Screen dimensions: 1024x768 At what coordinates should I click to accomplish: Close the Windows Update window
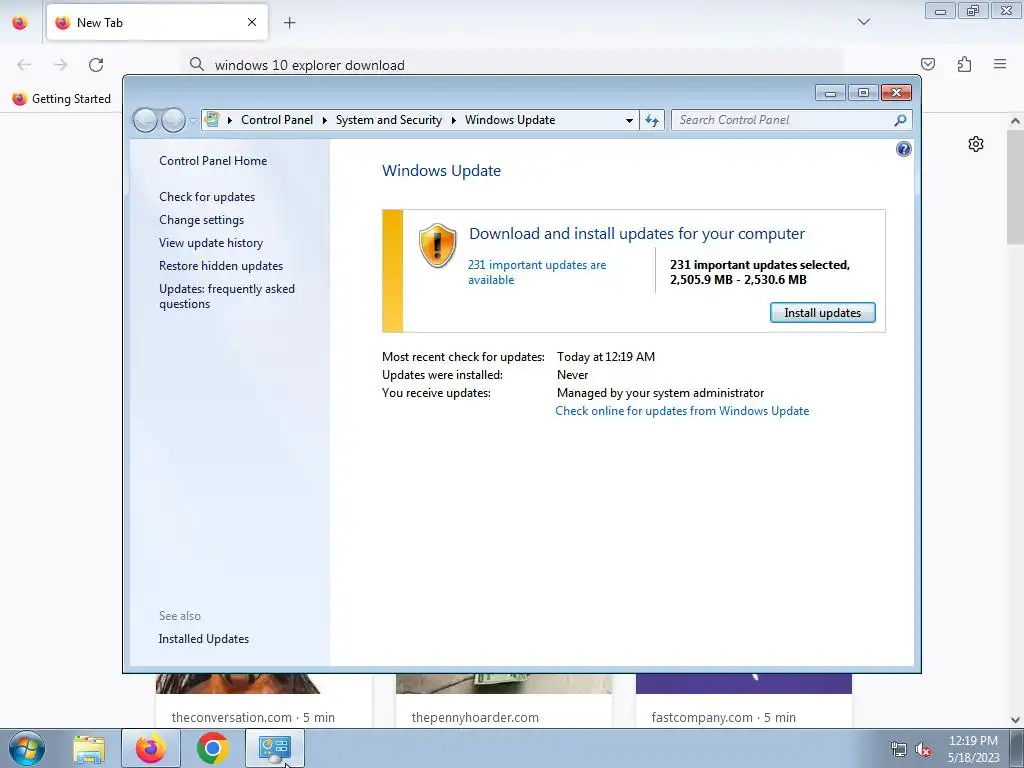click(x=896, y=93)
